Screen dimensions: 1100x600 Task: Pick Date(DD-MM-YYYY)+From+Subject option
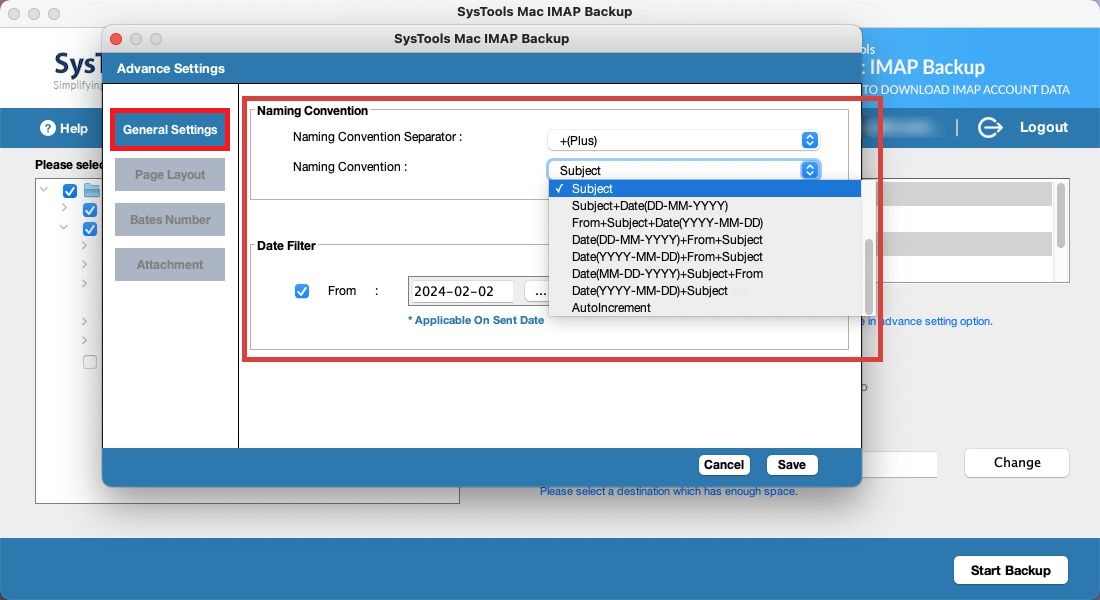(x=704, y=239)
